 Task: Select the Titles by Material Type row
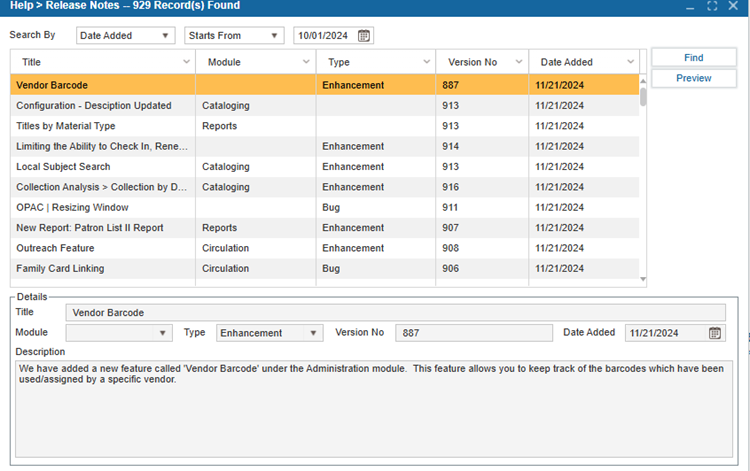tap(324, 126)
